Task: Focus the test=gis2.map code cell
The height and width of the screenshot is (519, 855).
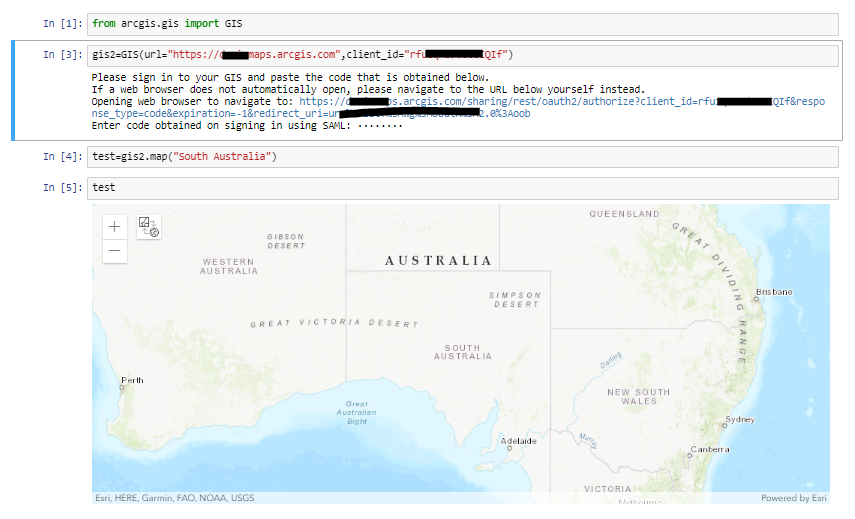Action: 462,157
